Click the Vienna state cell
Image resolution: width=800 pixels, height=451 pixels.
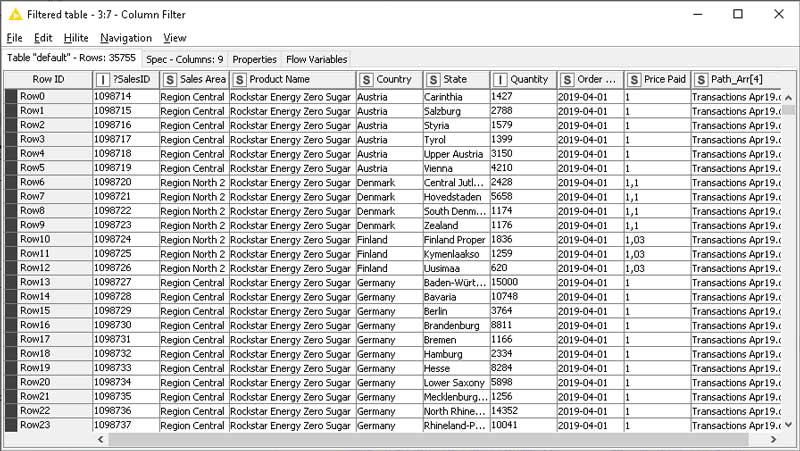tap(456, 168)
